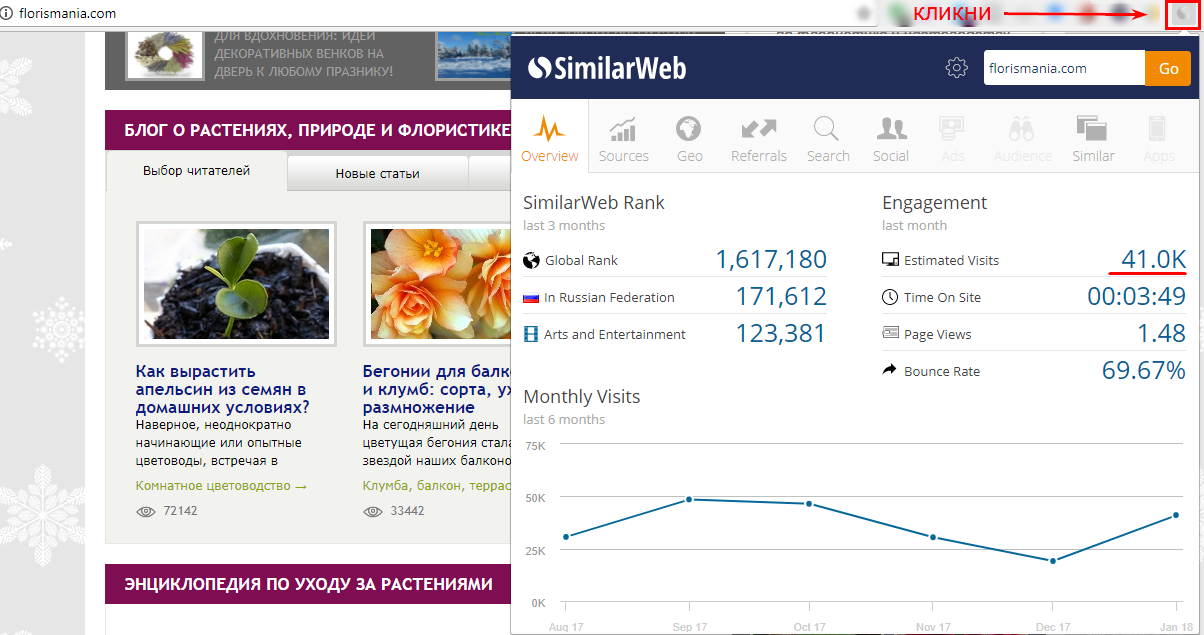The image size is (1204, 635).
Task: Open the Бегонии article title link
Action: 436,390
